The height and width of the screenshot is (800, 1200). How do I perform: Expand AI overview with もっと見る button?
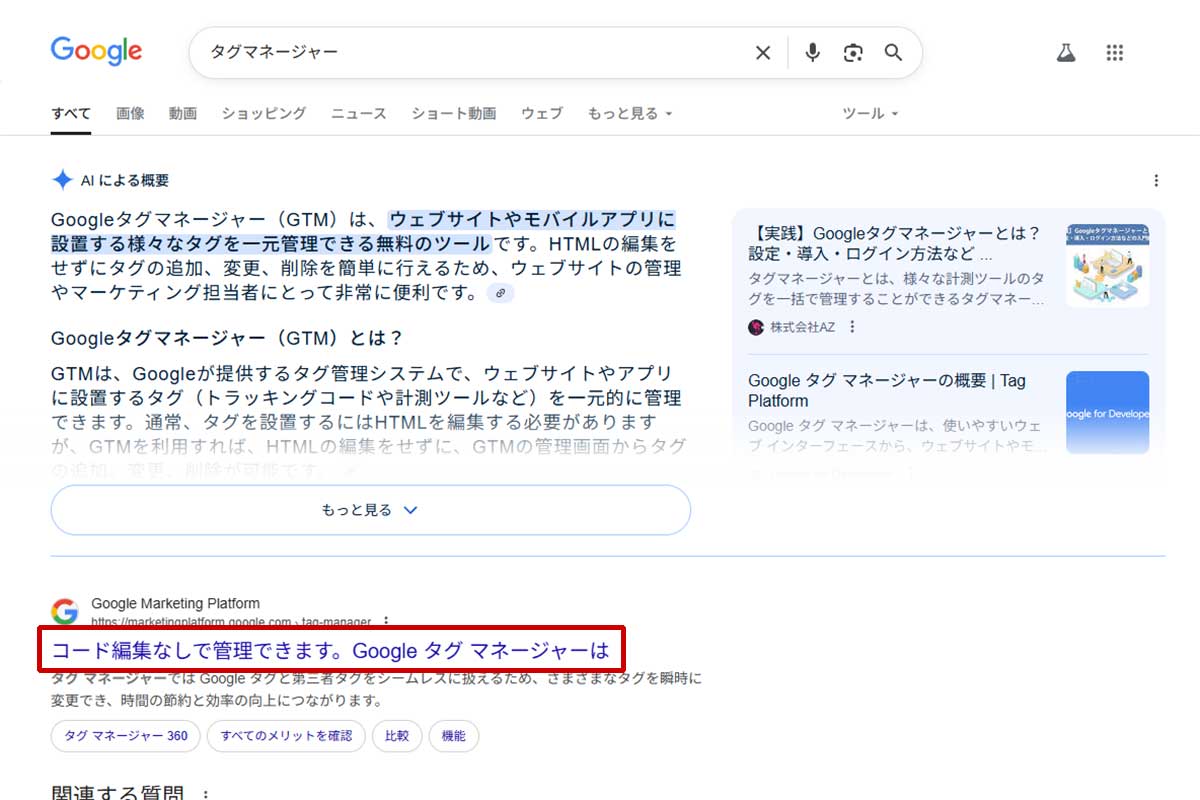point(371,510)
